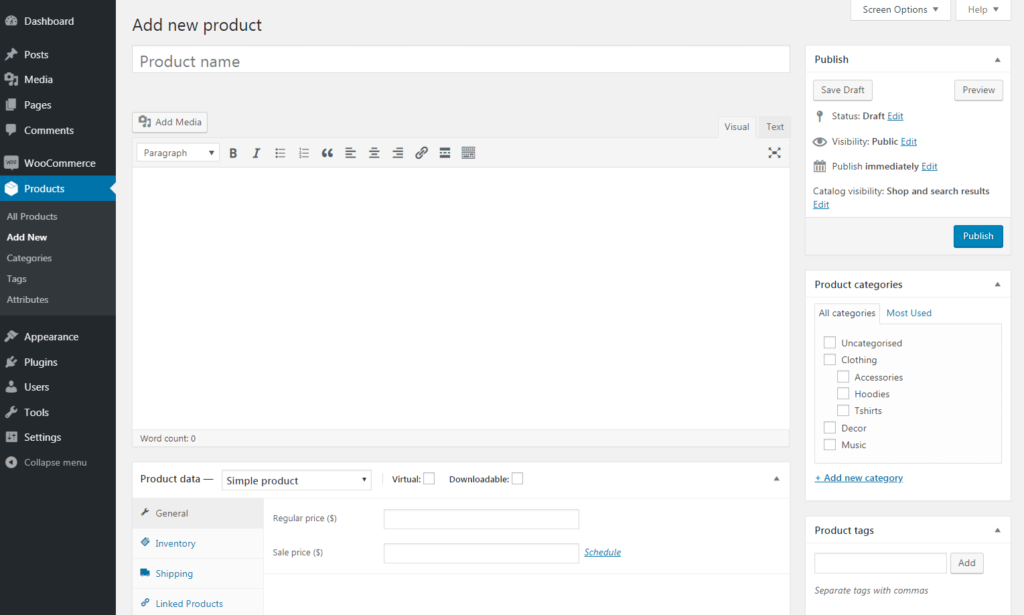Publish the new product
Screen dimensions: 1024x615
pyautogui.click(x=978, y=236)
